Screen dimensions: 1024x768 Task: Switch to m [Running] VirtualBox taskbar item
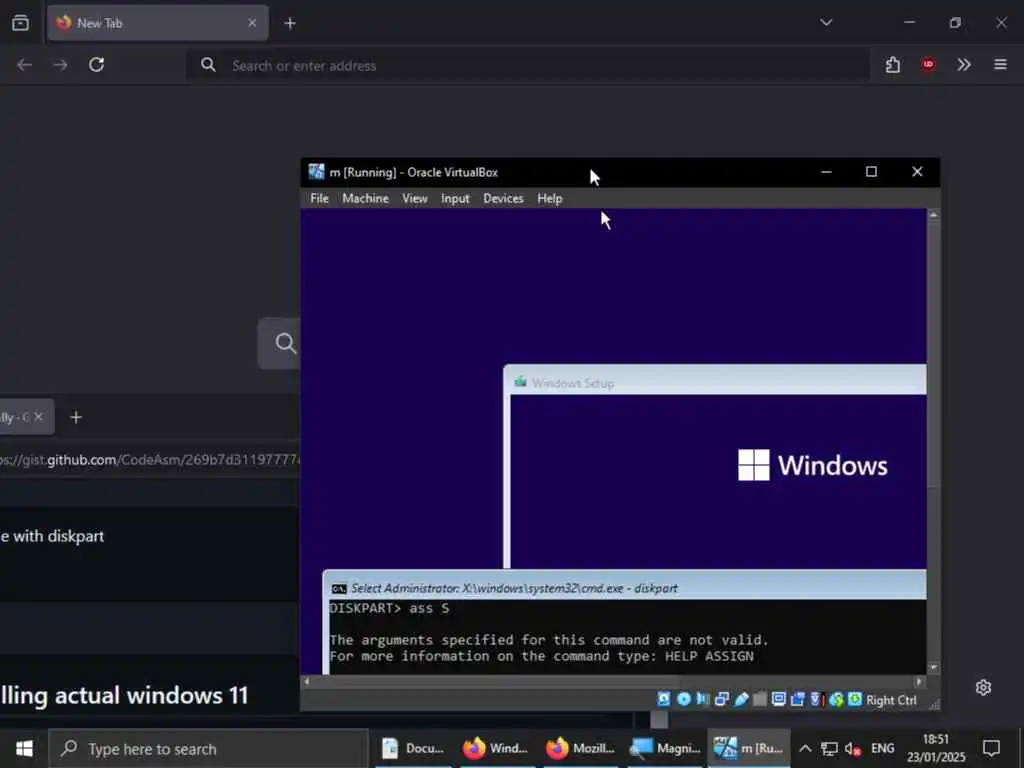[x=748, y=748]
